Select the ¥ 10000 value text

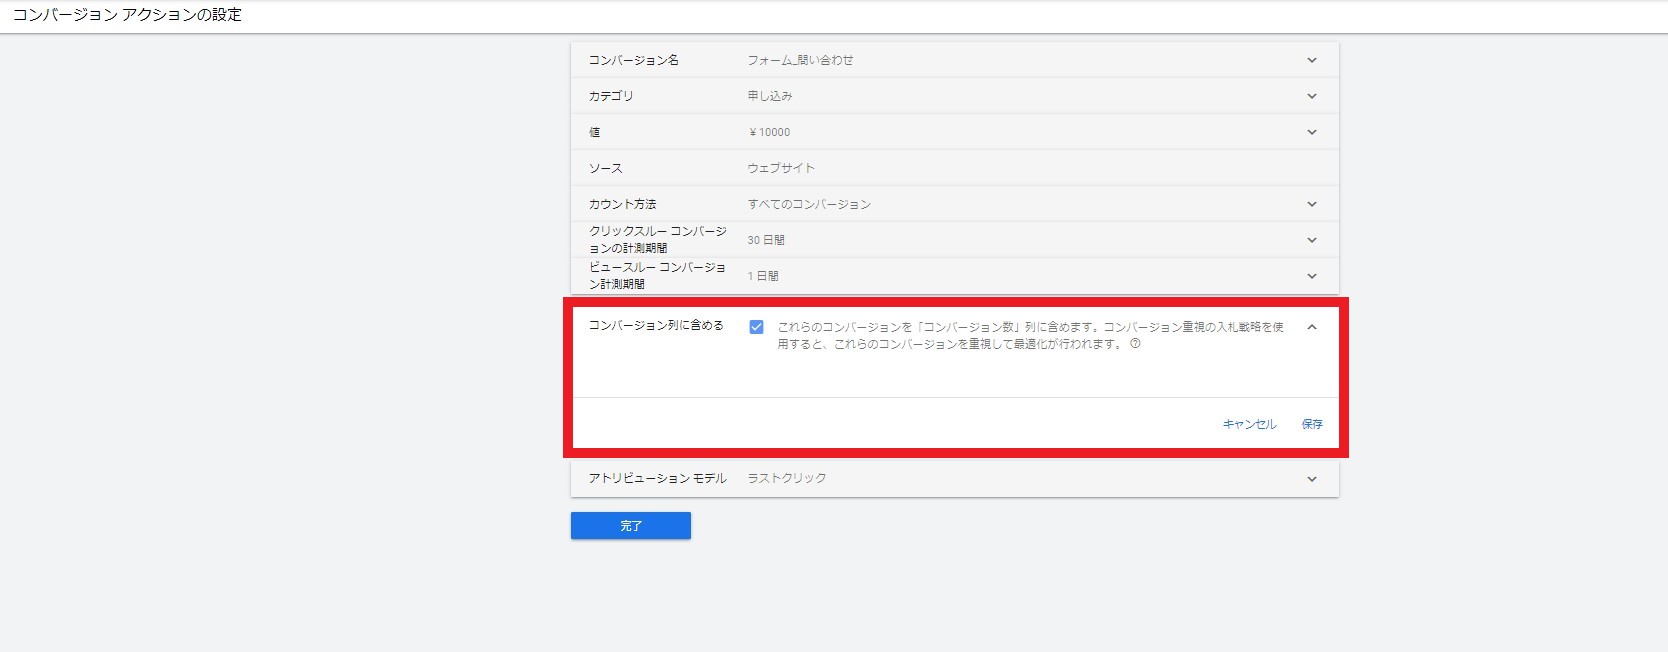point(769,132)
